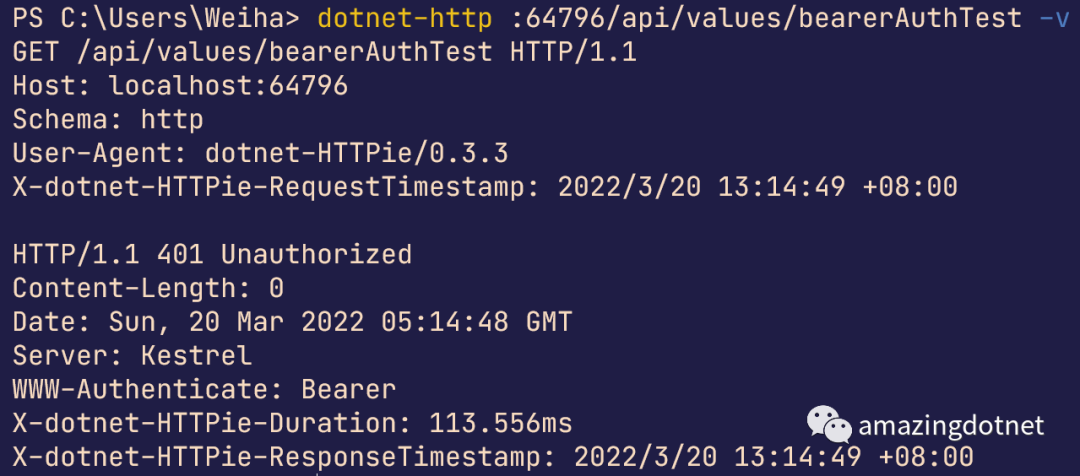Click the RequestTimestamp header value
Image resolution: width=1080 pixels, height=476 pixels.
[x=758, y=187]
